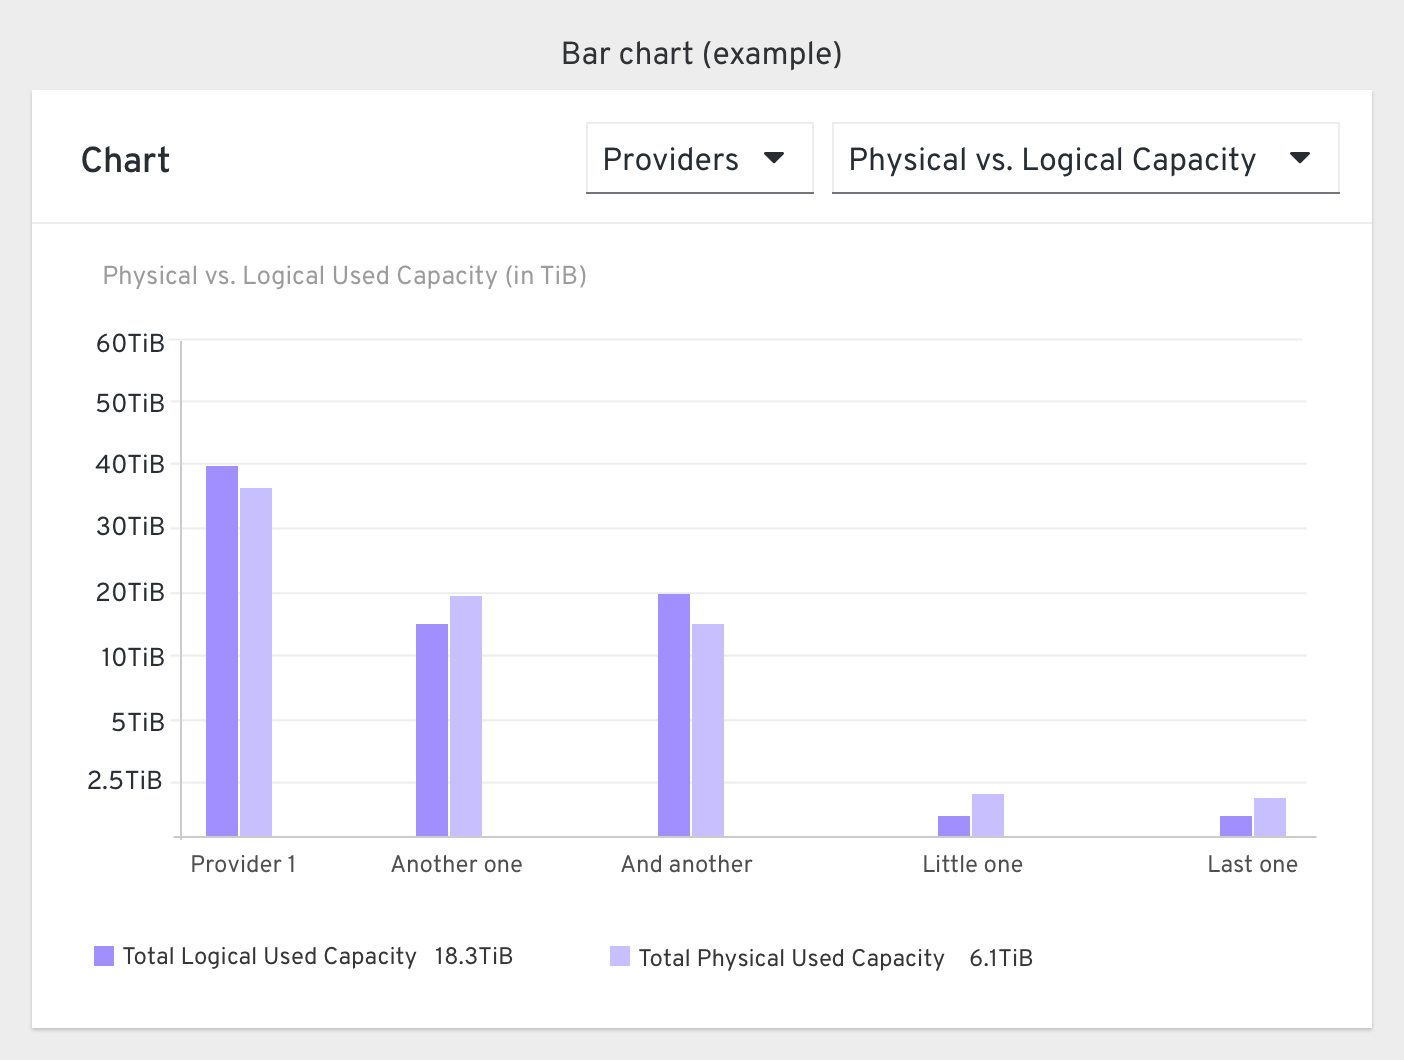The height and width of the screenshot is (1060, 1404).
Task: Click the Provider 1 axis label
Action: click(x=243, y=864)
